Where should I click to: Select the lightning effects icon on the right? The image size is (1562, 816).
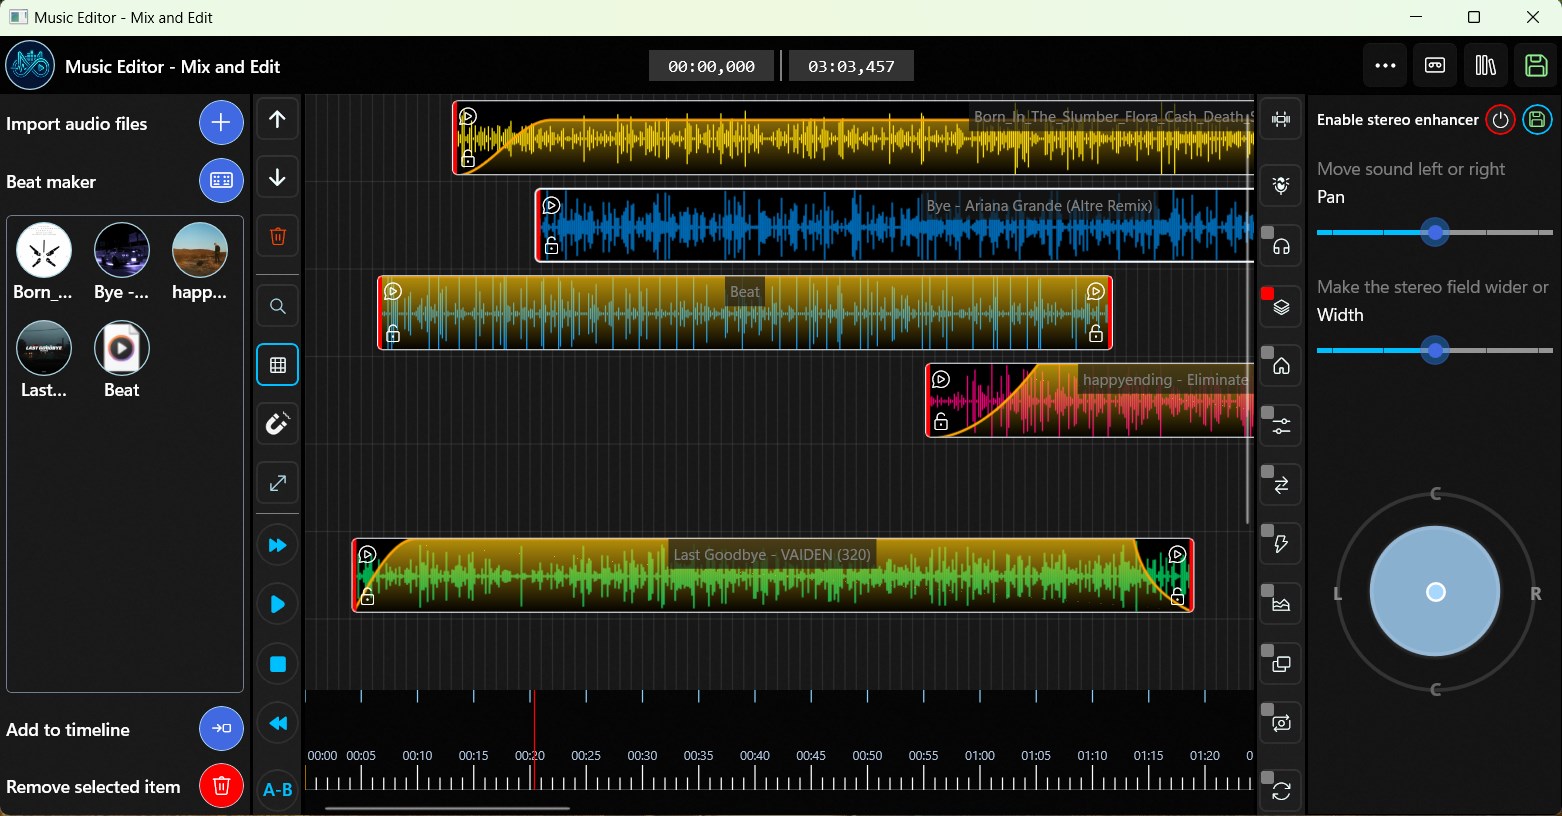click(1281, 543)
